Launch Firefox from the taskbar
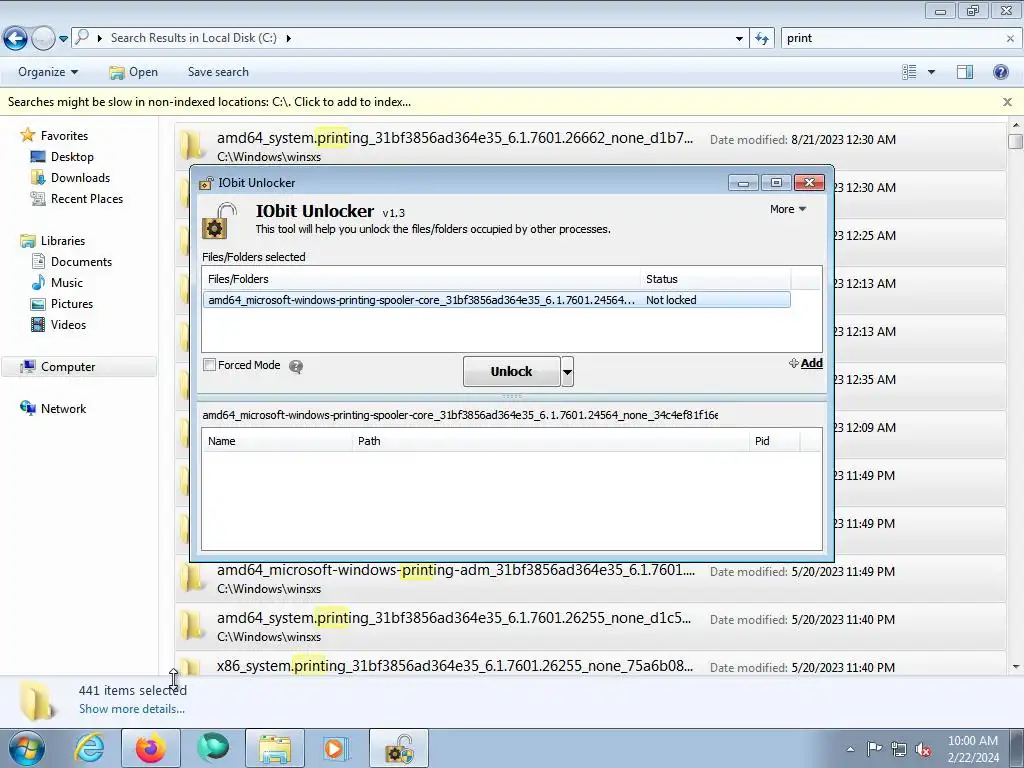1024x768 pixels. point(150,748)
